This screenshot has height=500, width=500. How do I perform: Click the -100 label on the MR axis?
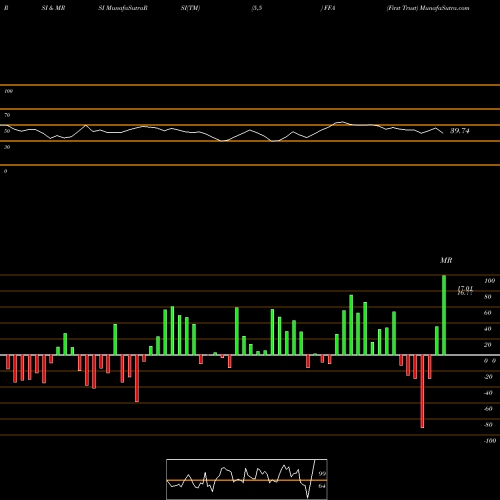[490, 441]
